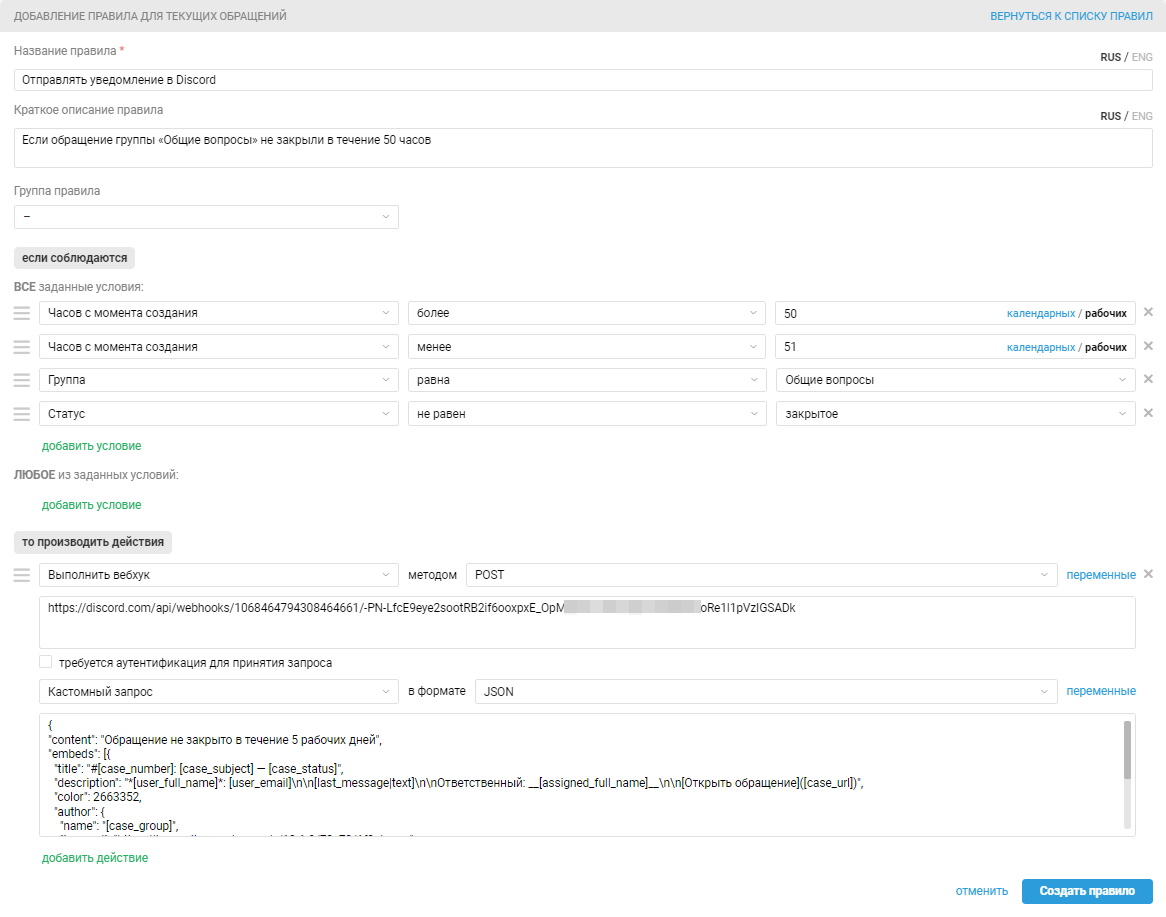Open the Кастомный запрос dropdown
The height and width of the screenshot is (917, 1166).
click(219, 692)
